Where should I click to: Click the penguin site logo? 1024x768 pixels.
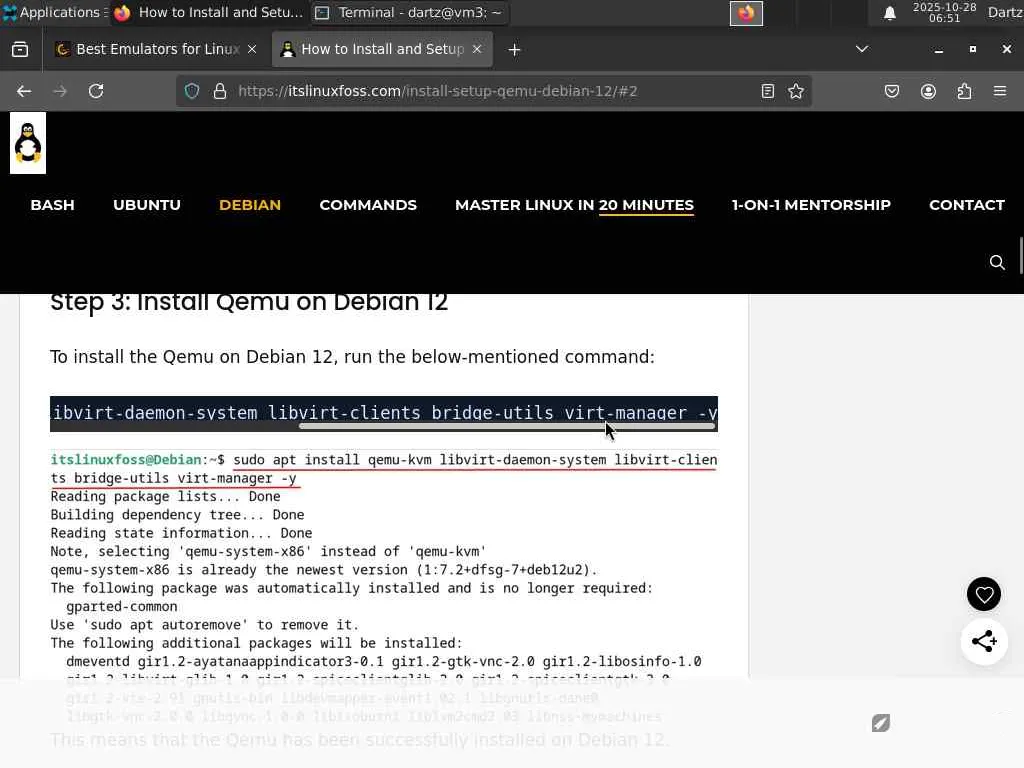point(28,143)
